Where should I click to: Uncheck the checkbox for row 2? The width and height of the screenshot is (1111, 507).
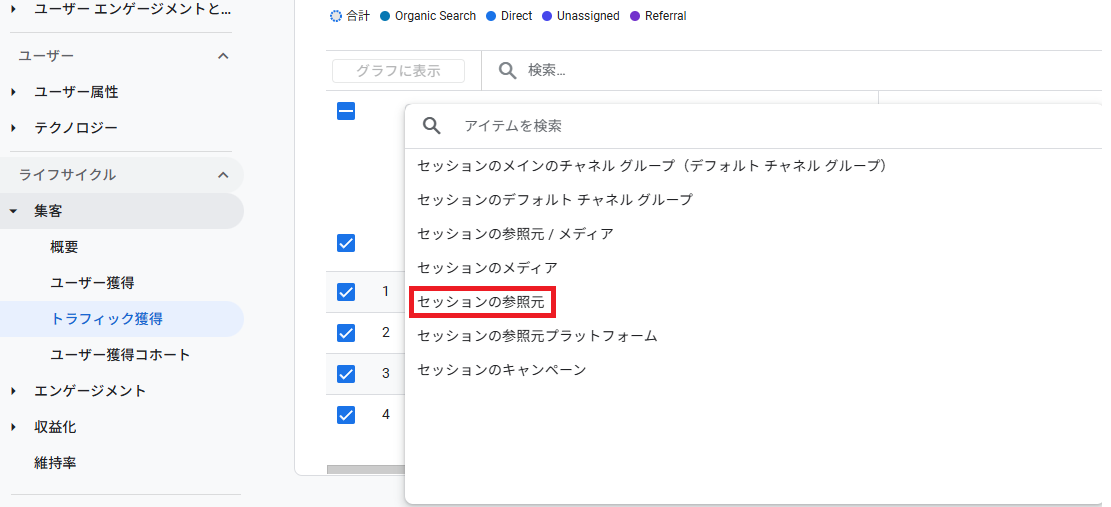(x=346, y=332)
